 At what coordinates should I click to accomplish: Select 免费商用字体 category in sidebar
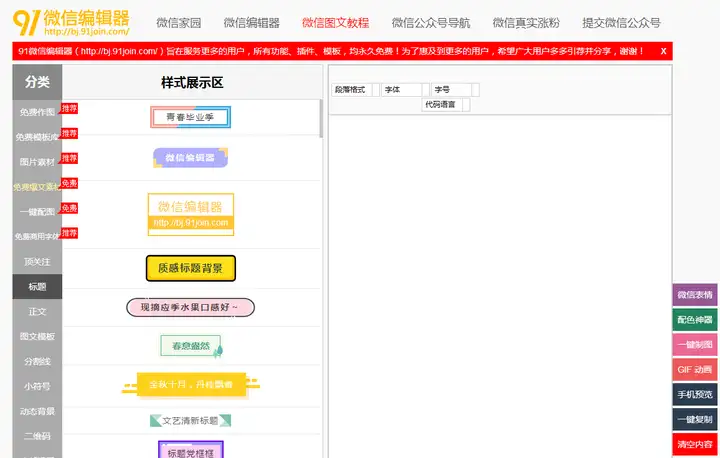[x=37, y=237]
